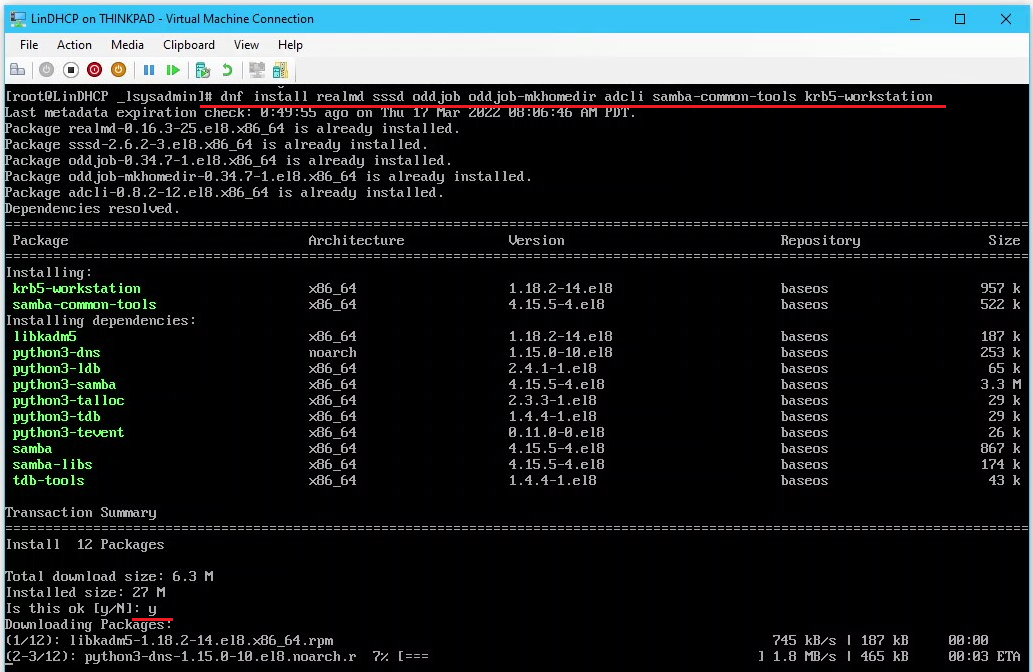Click the 'Is this ok [y/N]: y' prompt
This screenshot has height=672, width=1033.
tap(81, 609)
